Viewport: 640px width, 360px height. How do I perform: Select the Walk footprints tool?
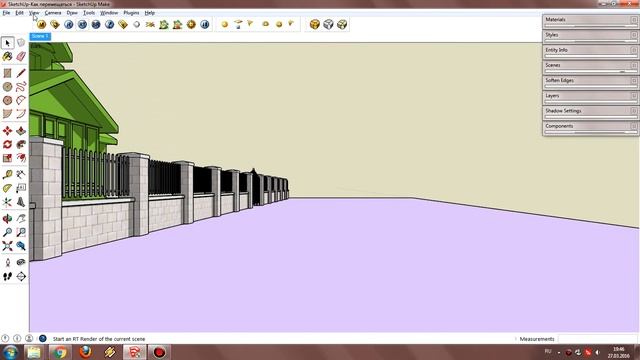pyautogui.click(x=7, y=276)
